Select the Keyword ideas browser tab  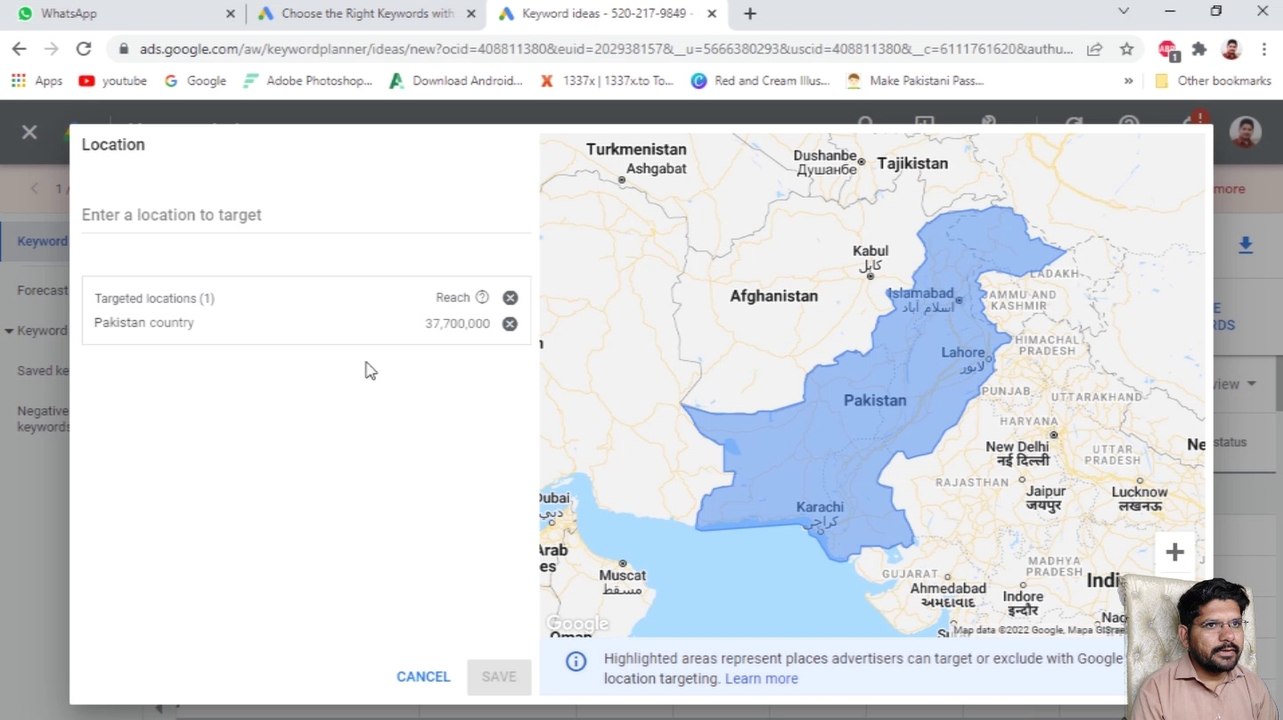click(x=608, y=14)
